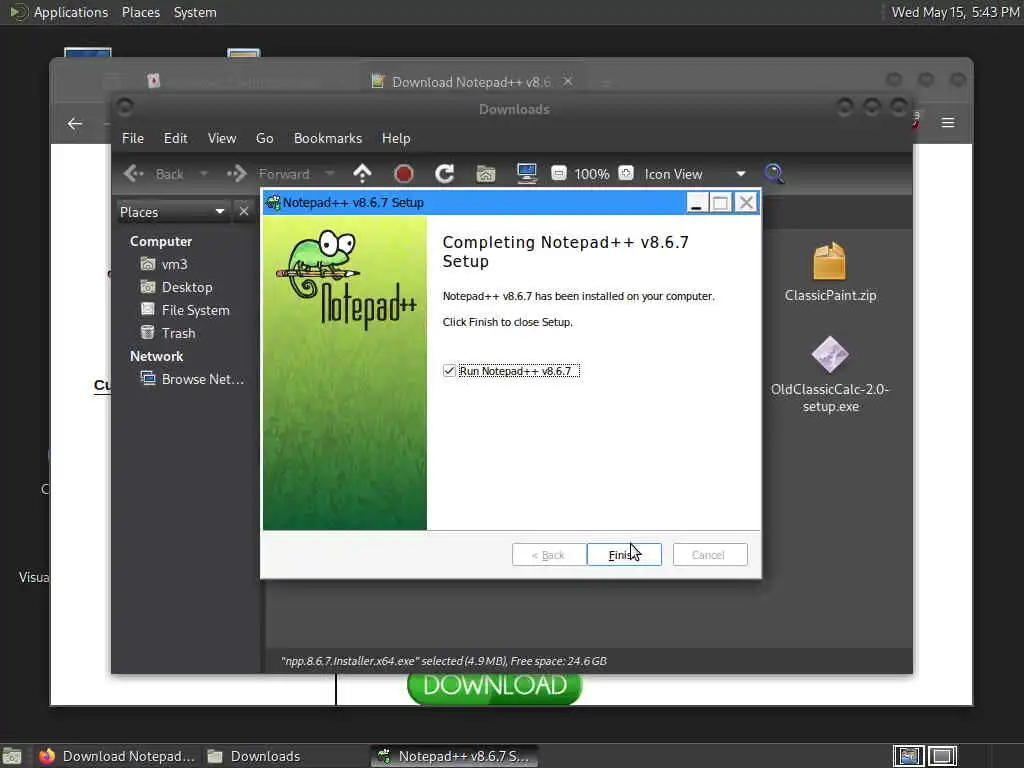Image resolution: width=1024 pixels, height=768 pixels.
Task: Open the Edit menu in file manager
Action: click(x=175, y=138)
